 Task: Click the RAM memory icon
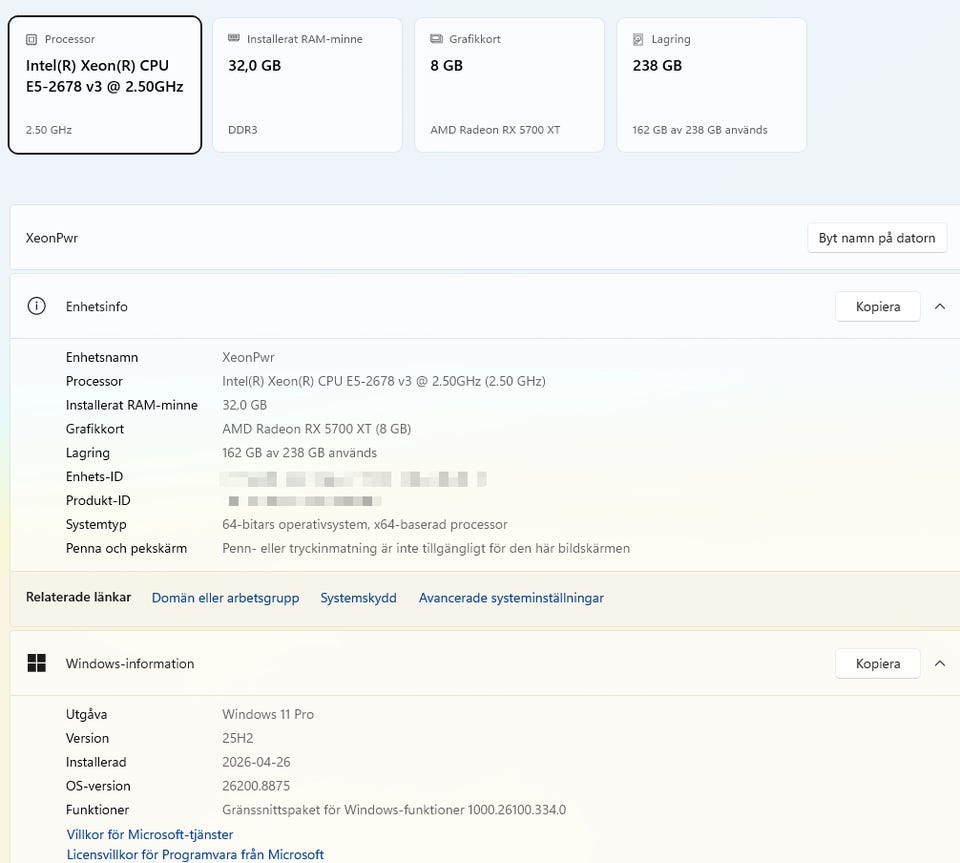234,39
